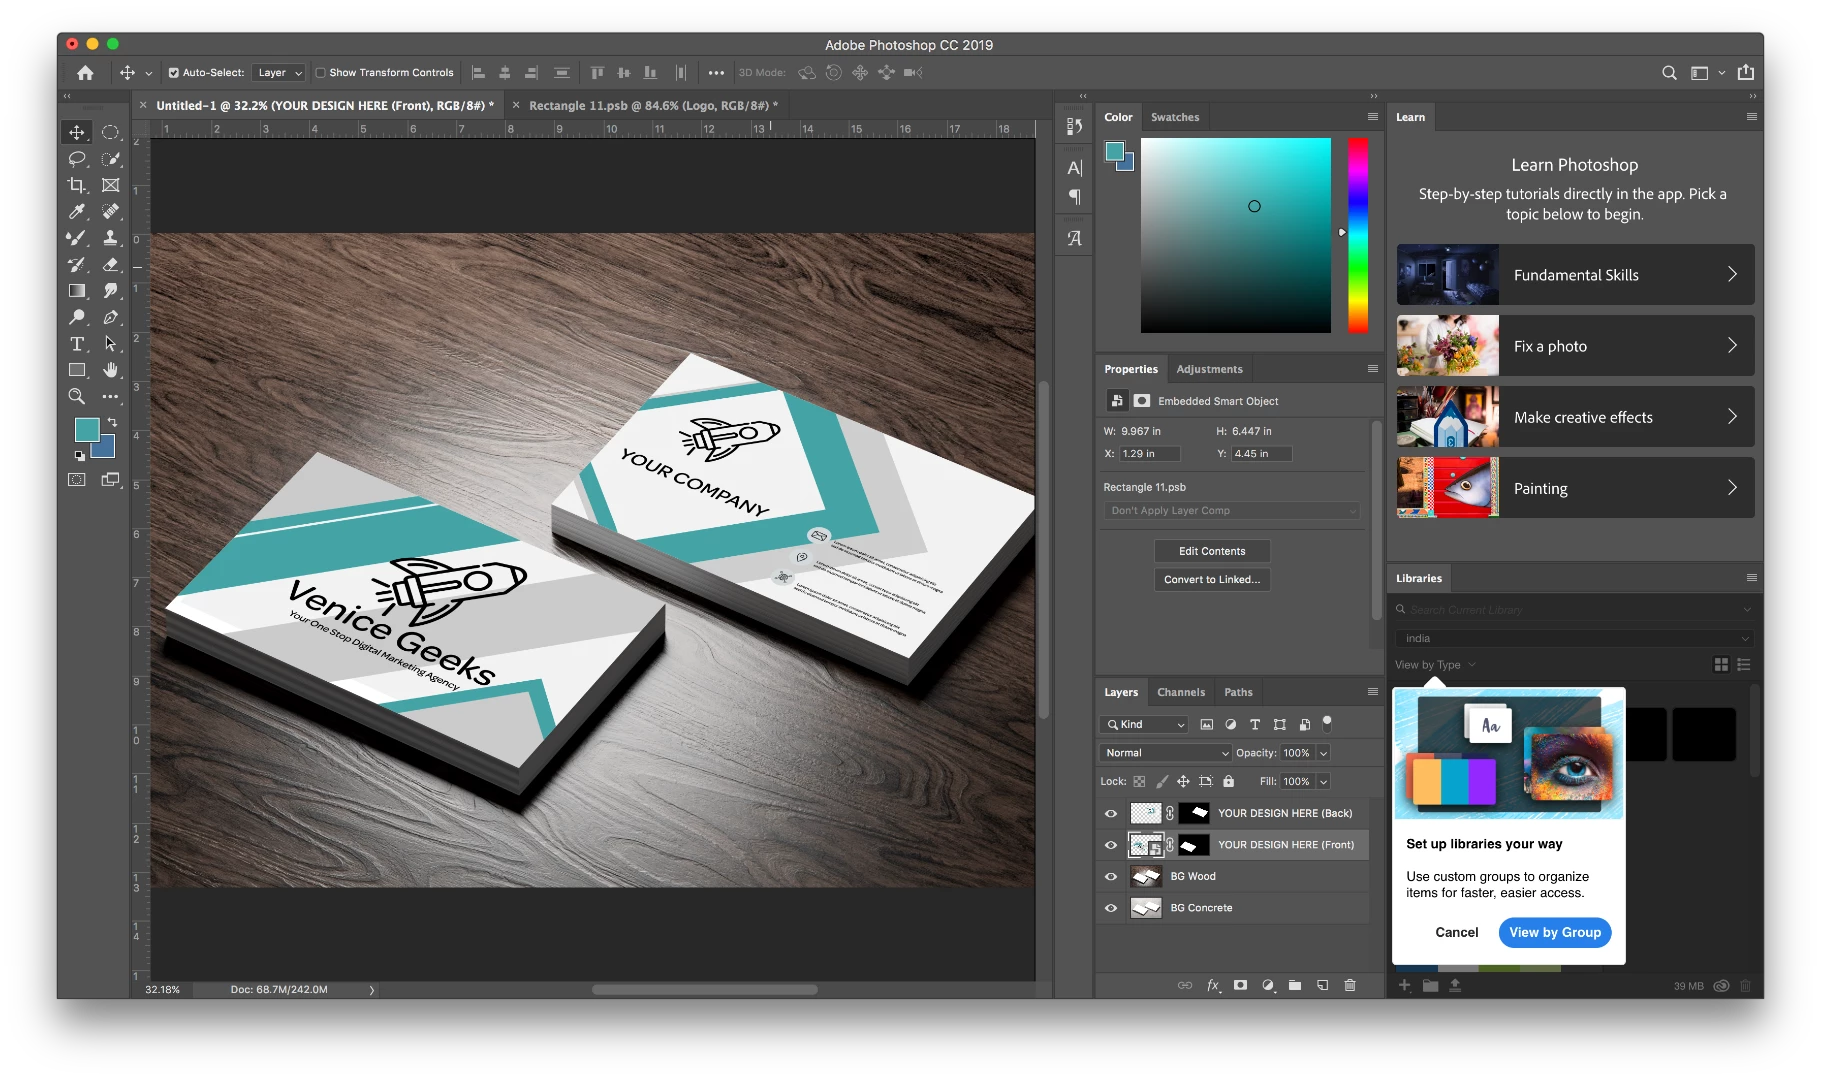This screenshot has height=1080, width=1821.
Task: Open the Layers panel menu
Action: tap(1373, 692)
